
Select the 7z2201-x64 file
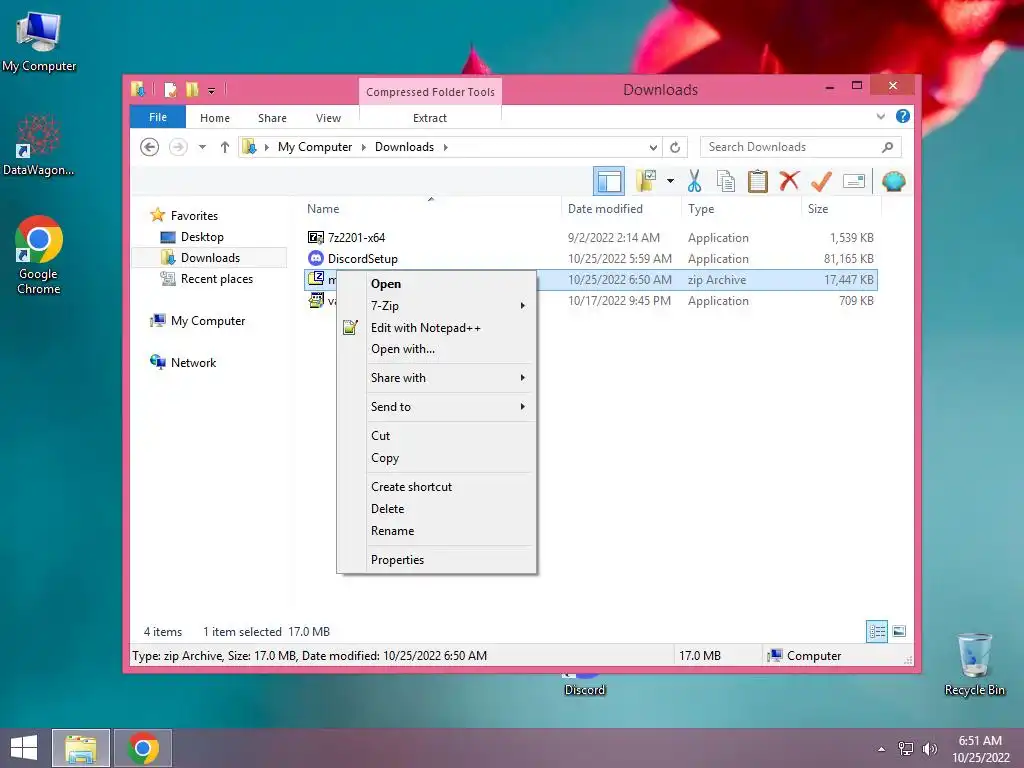[x=356, y=238]
